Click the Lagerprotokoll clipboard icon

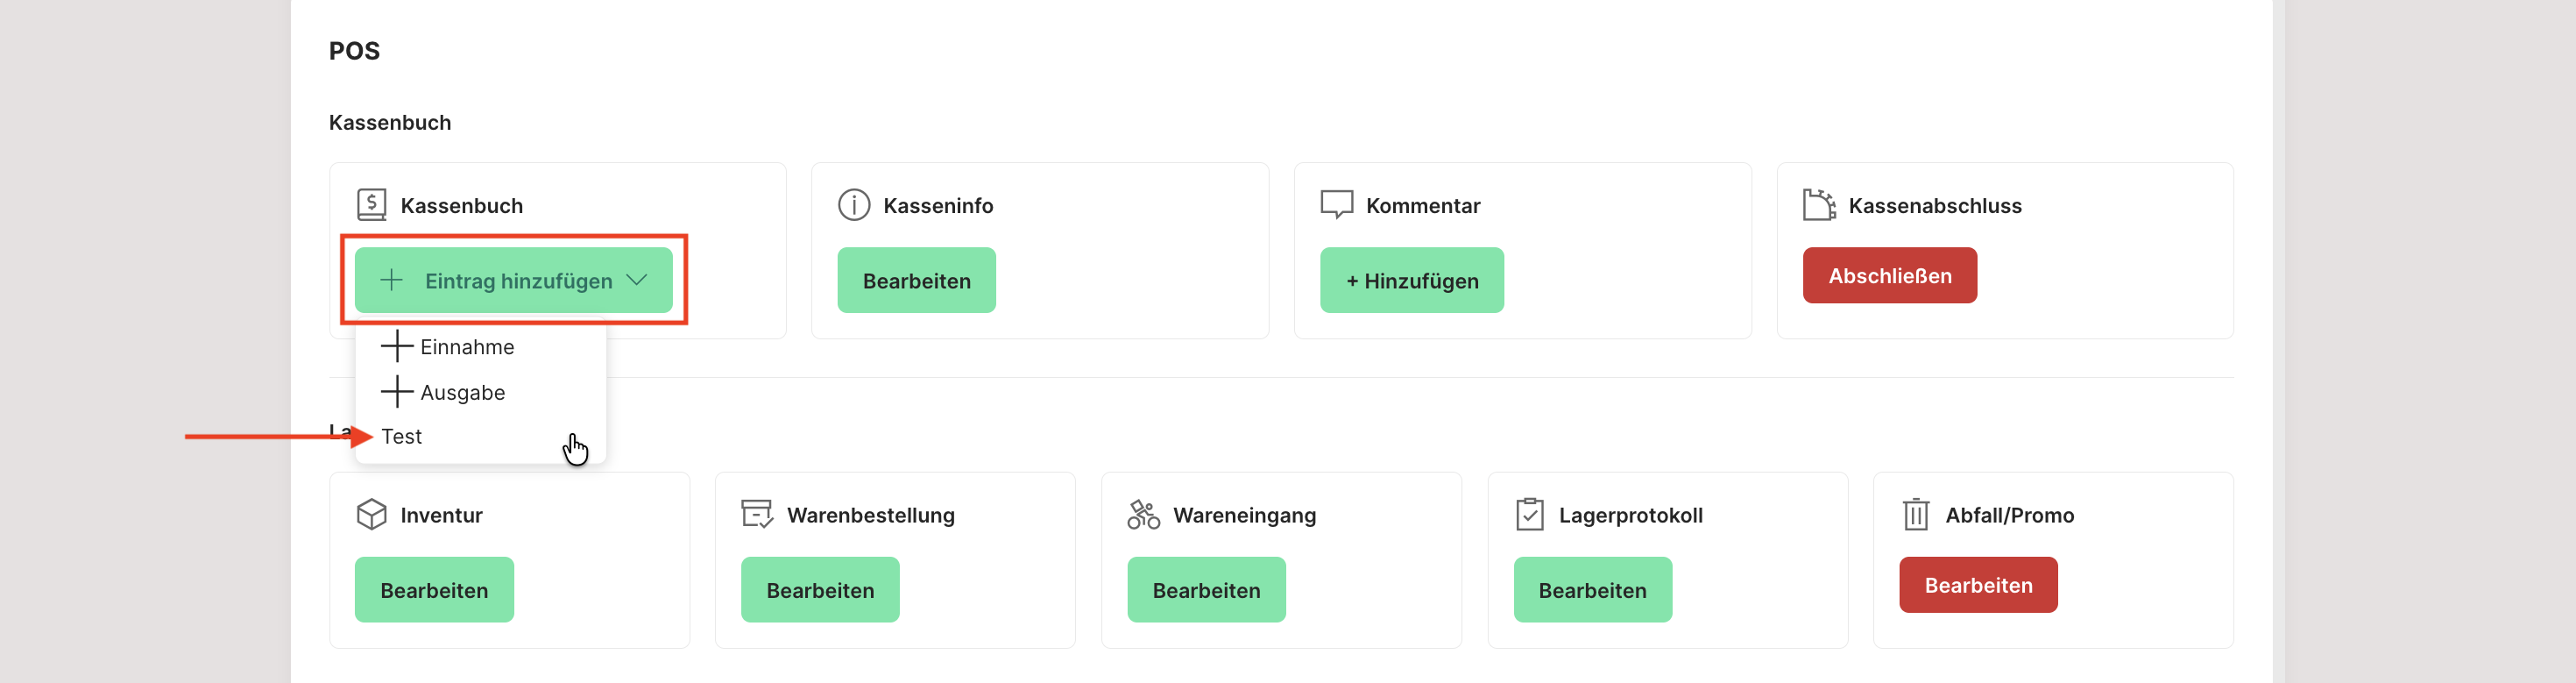point(1529,514)
